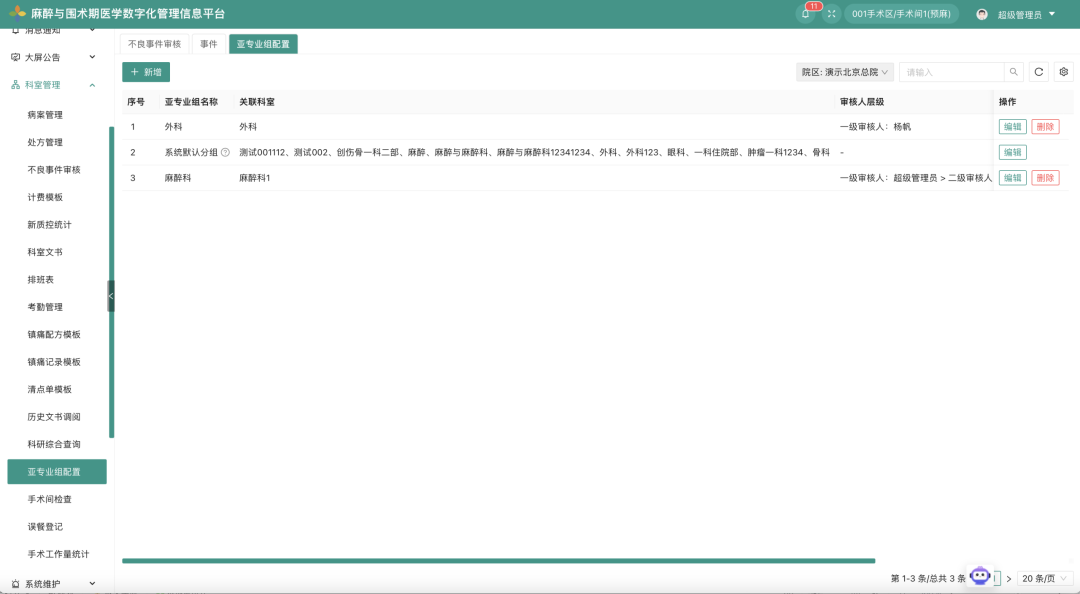Switch to the 不良事件审核 tab

click(x=154, y=44)
